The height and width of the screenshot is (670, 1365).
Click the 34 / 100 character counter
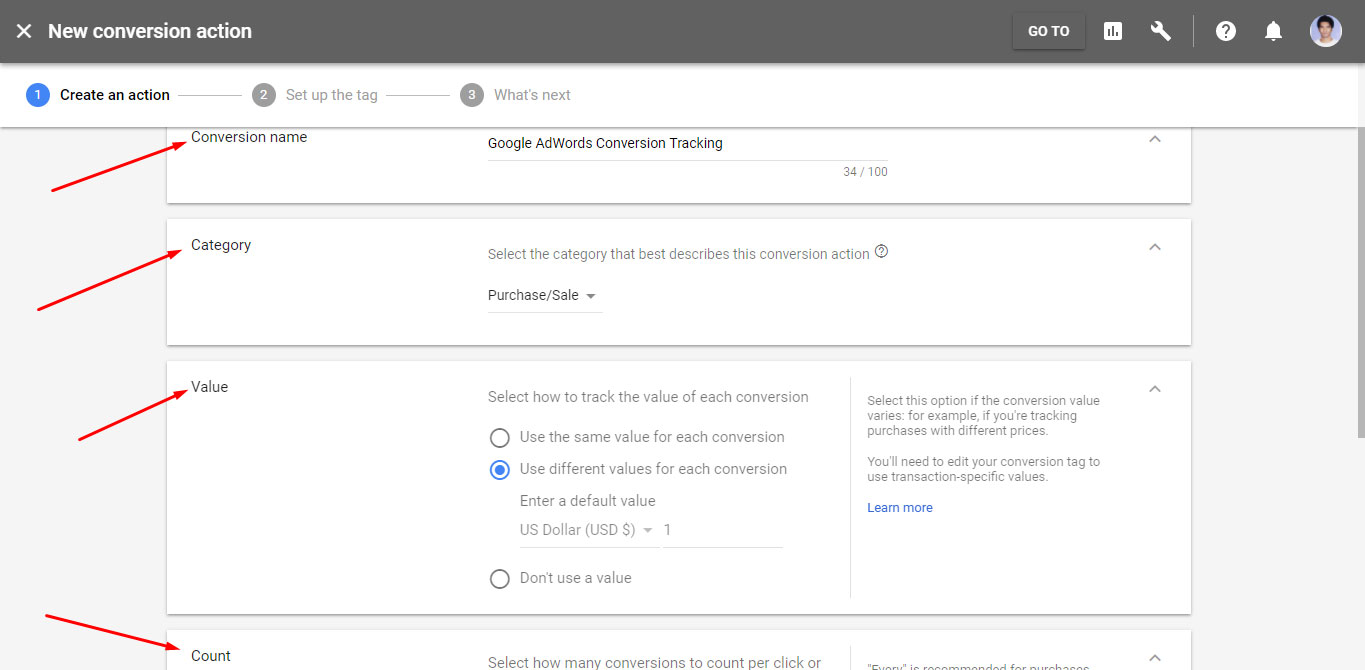(x=865, y=172)
